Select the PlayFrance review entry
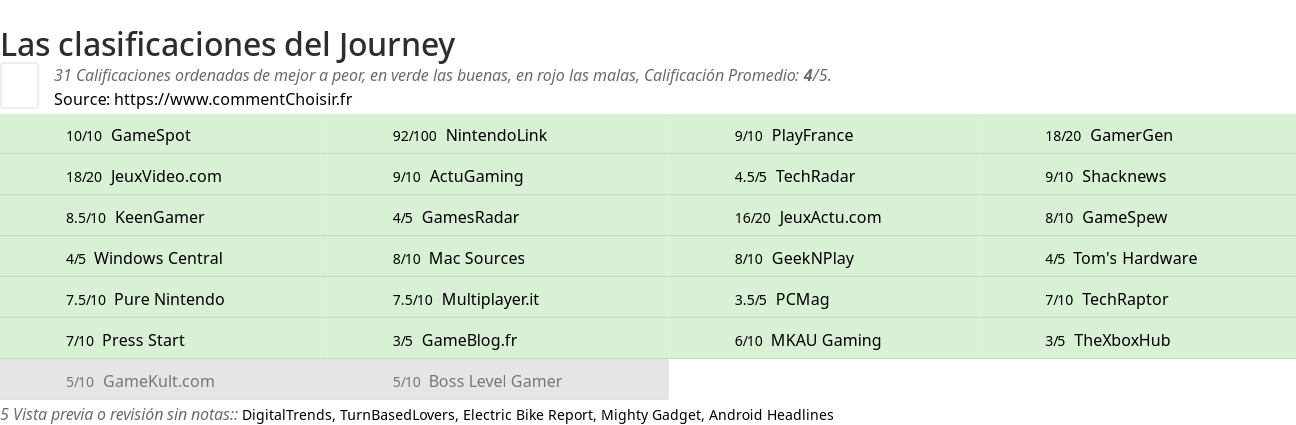 pyautogui.click(x=794, y=135)
